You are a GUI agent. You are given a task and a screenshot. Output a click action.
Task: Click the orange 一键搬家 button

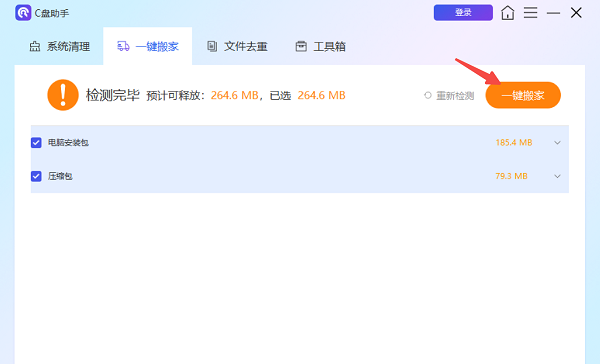pyautogui.click(x=523, y=95)
